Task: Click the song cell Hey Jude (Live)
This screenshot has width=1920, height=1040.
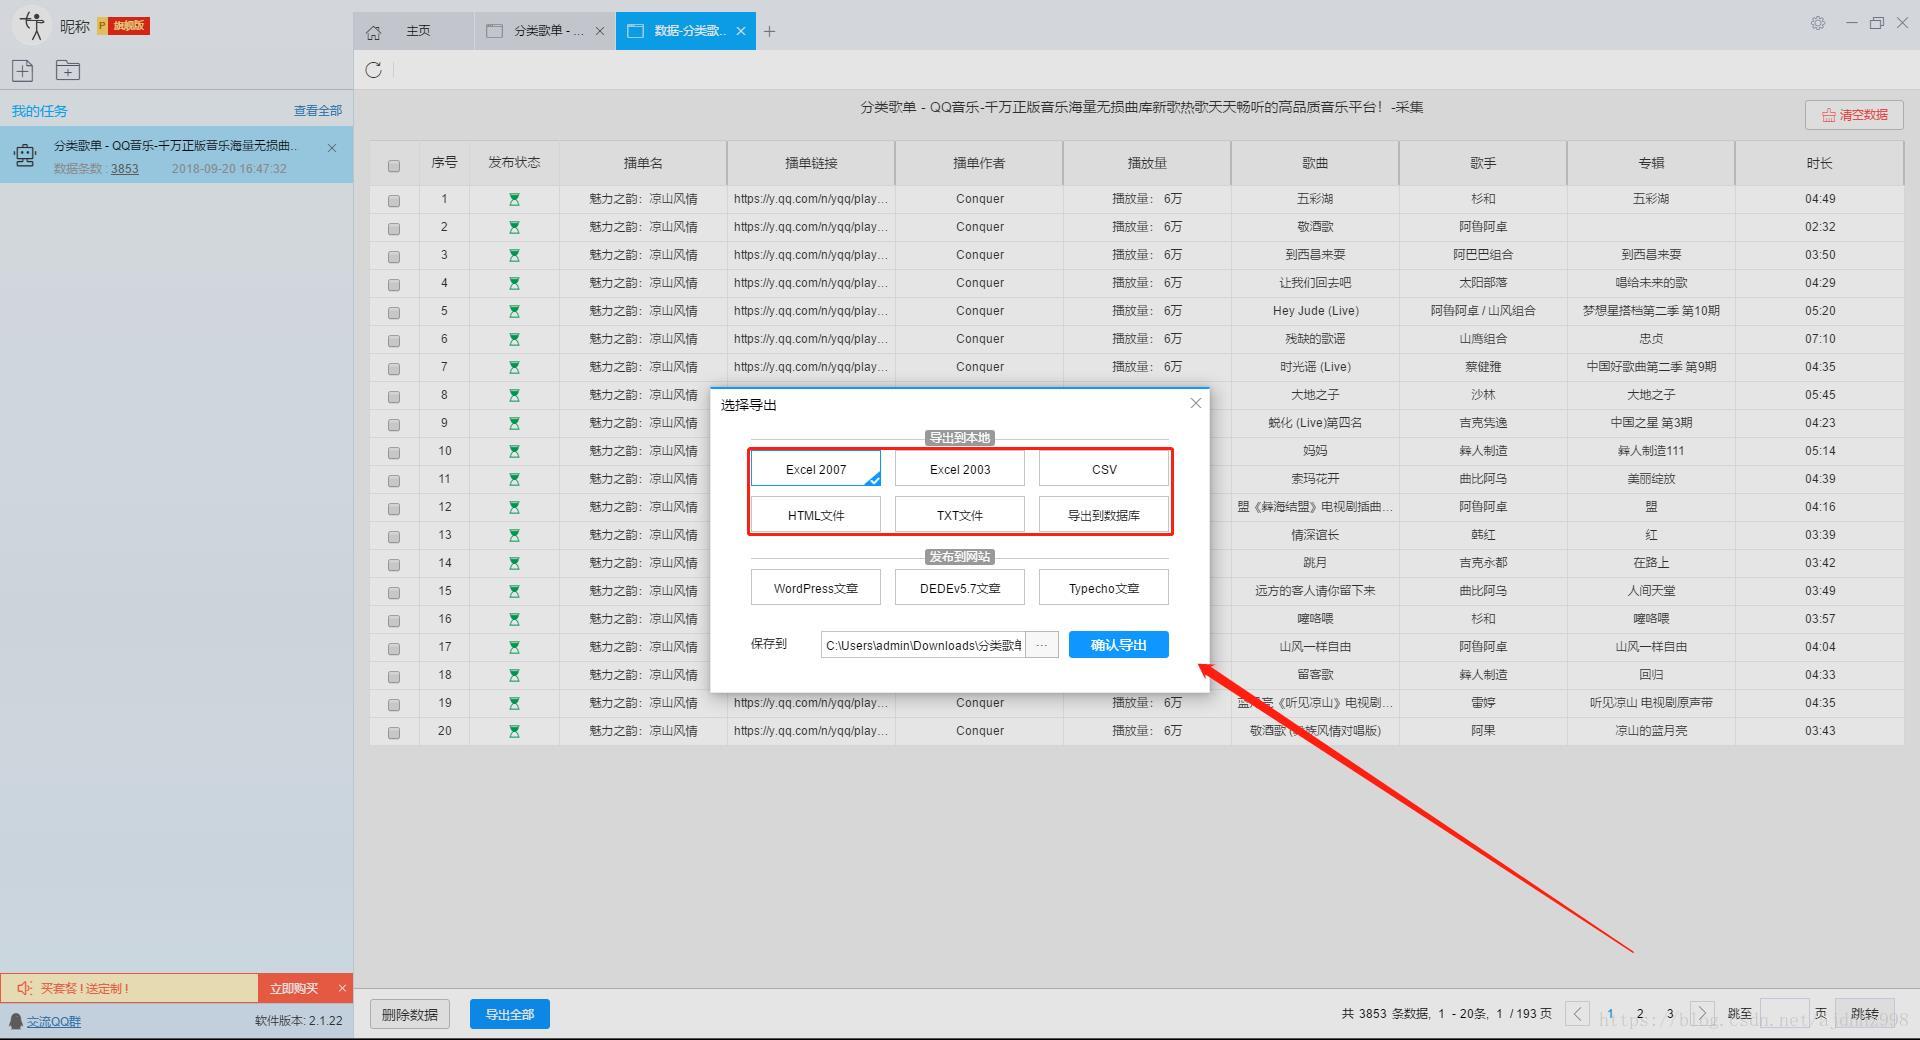Action: click(1315, 311)
